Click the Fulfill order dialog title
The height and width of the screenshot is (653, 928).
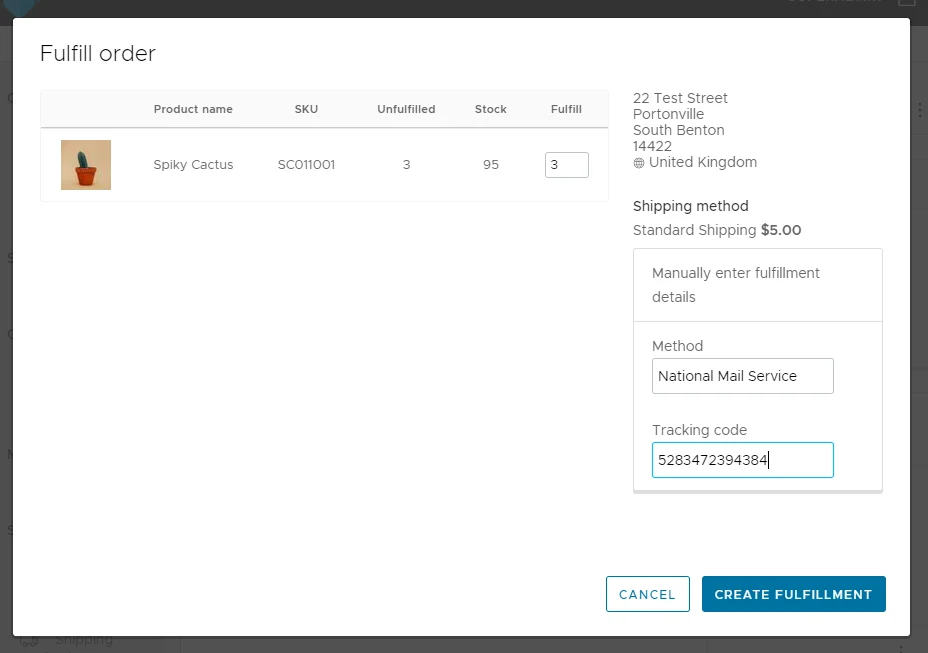pyautogui.click(x=98, y=53)
